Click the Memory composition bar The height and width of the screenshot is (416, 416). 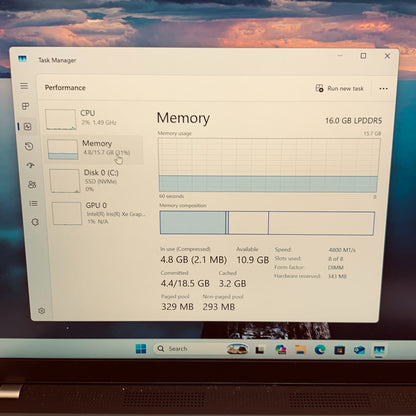point(267,223)
